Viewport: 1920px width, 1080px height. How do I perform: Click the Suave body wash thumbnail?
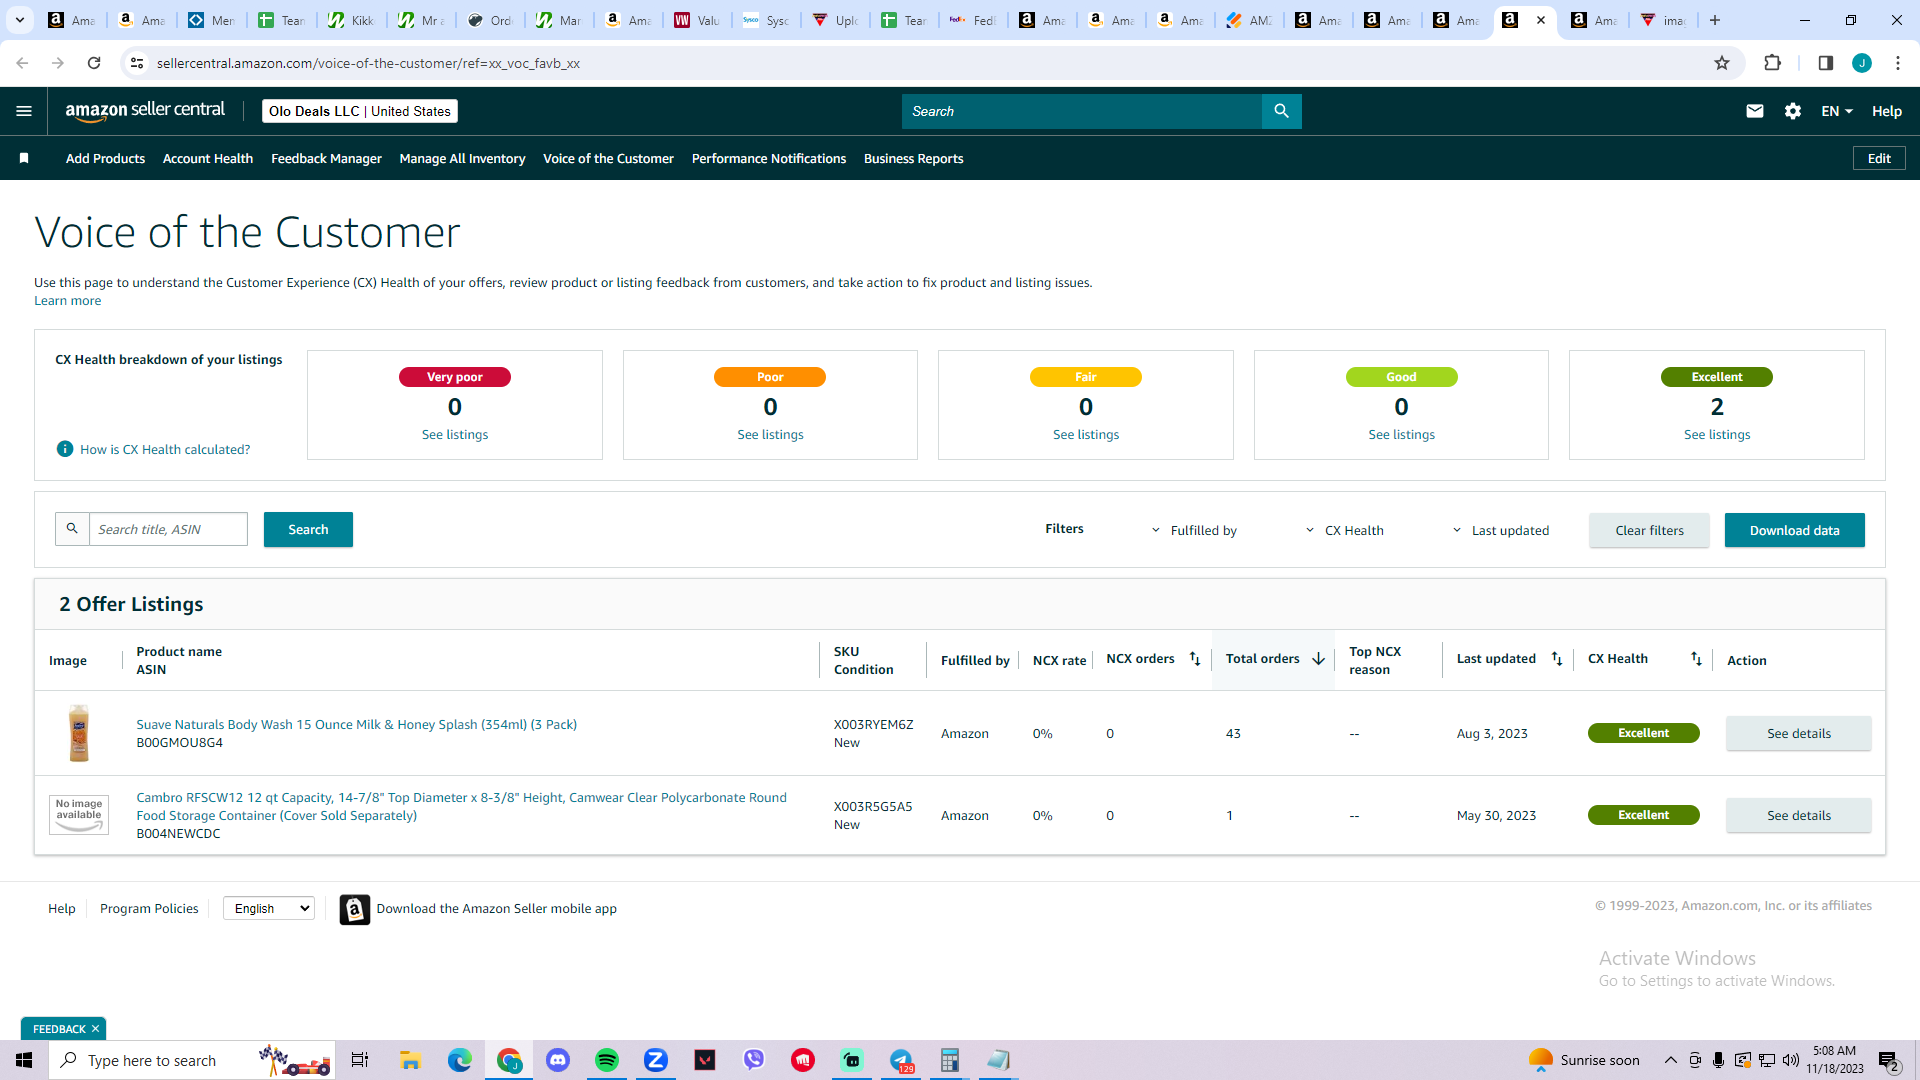tap(79, 733)
